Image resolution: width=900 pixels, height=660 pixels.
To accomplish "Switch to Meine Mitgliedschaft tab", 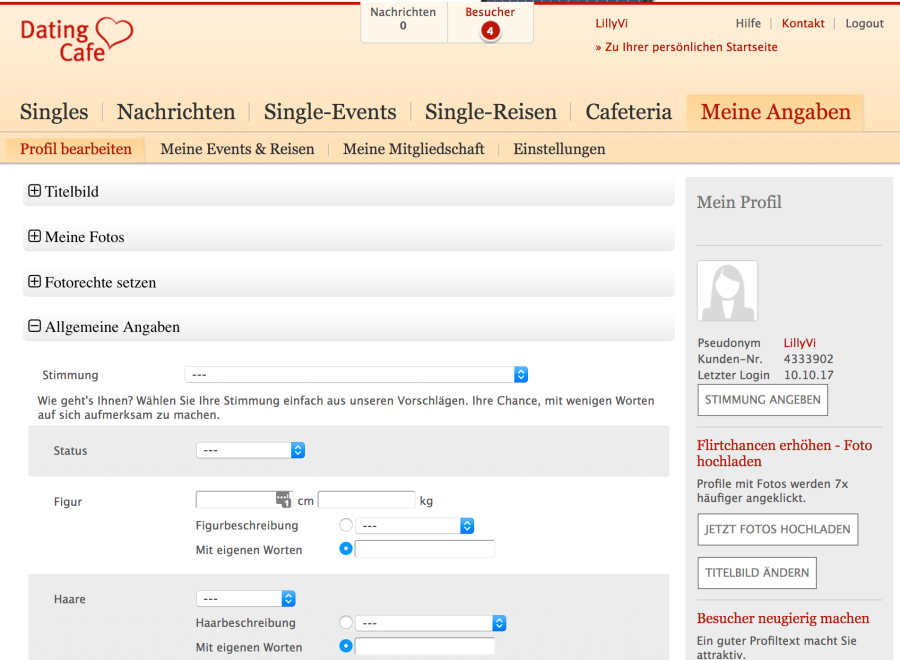I will coord(413,149).
